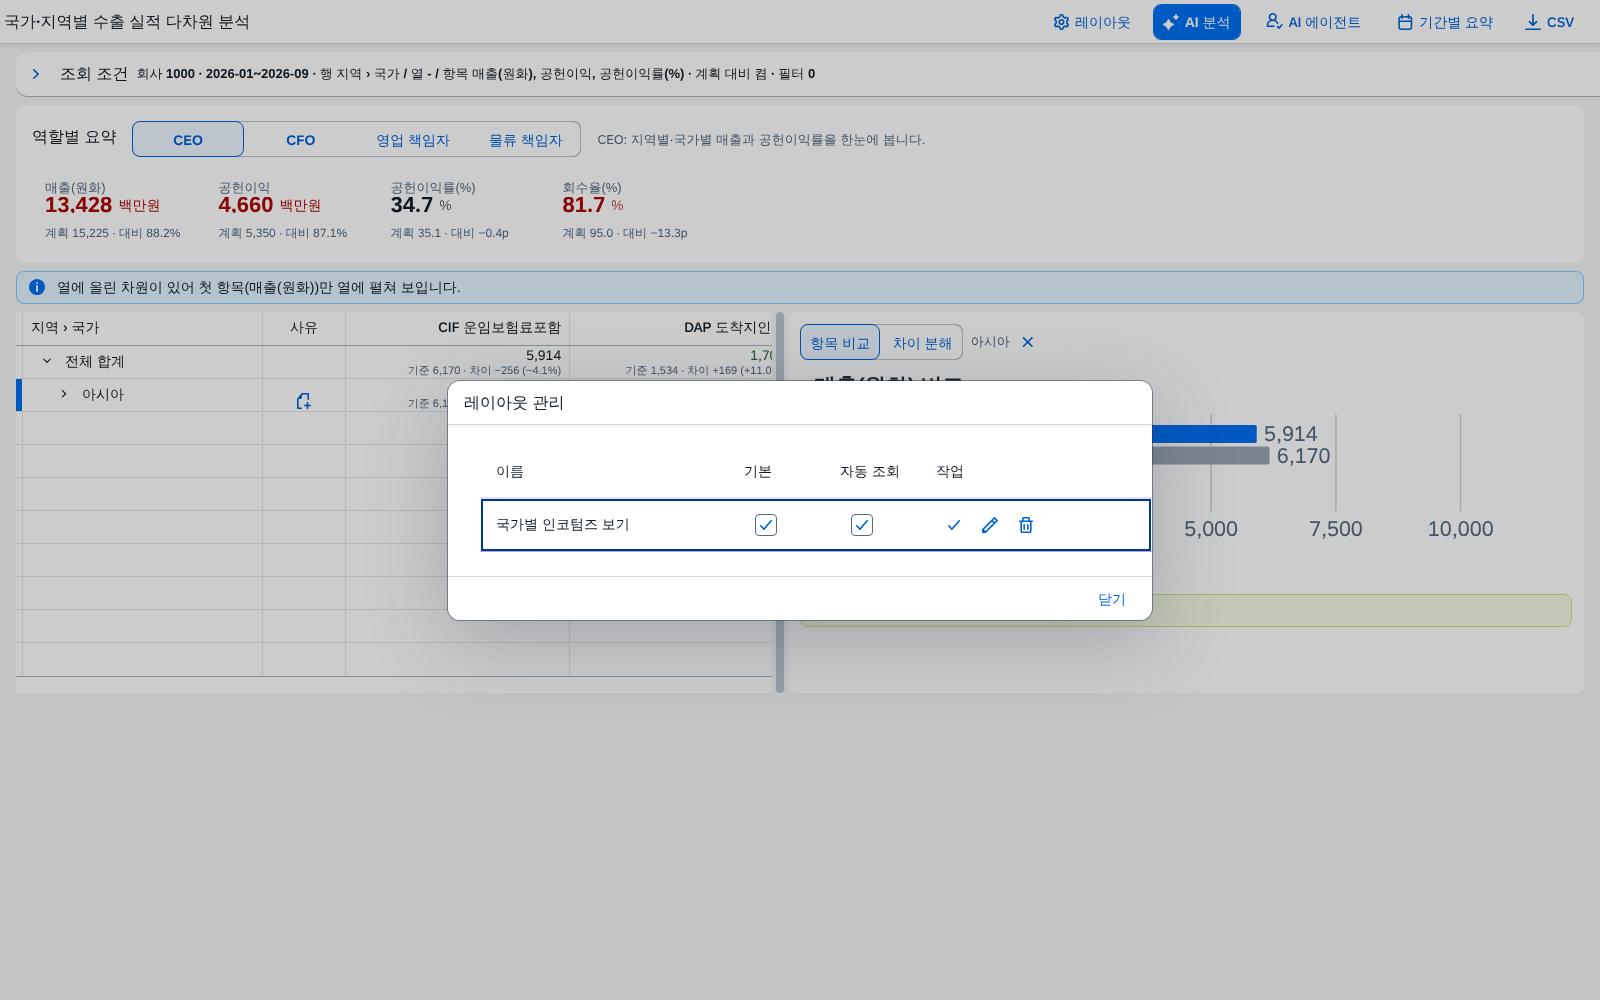Collapse the 전체 합계 row
This screenshot has height=1000, width=1600.
point(46,361)
